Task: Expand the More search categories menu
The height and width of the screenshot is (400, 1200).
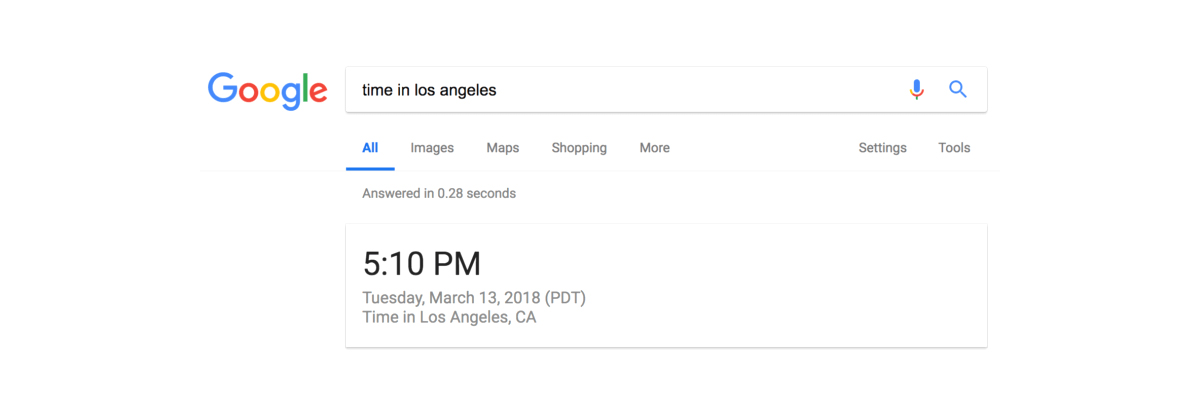Action: click(x=655, y=148)
